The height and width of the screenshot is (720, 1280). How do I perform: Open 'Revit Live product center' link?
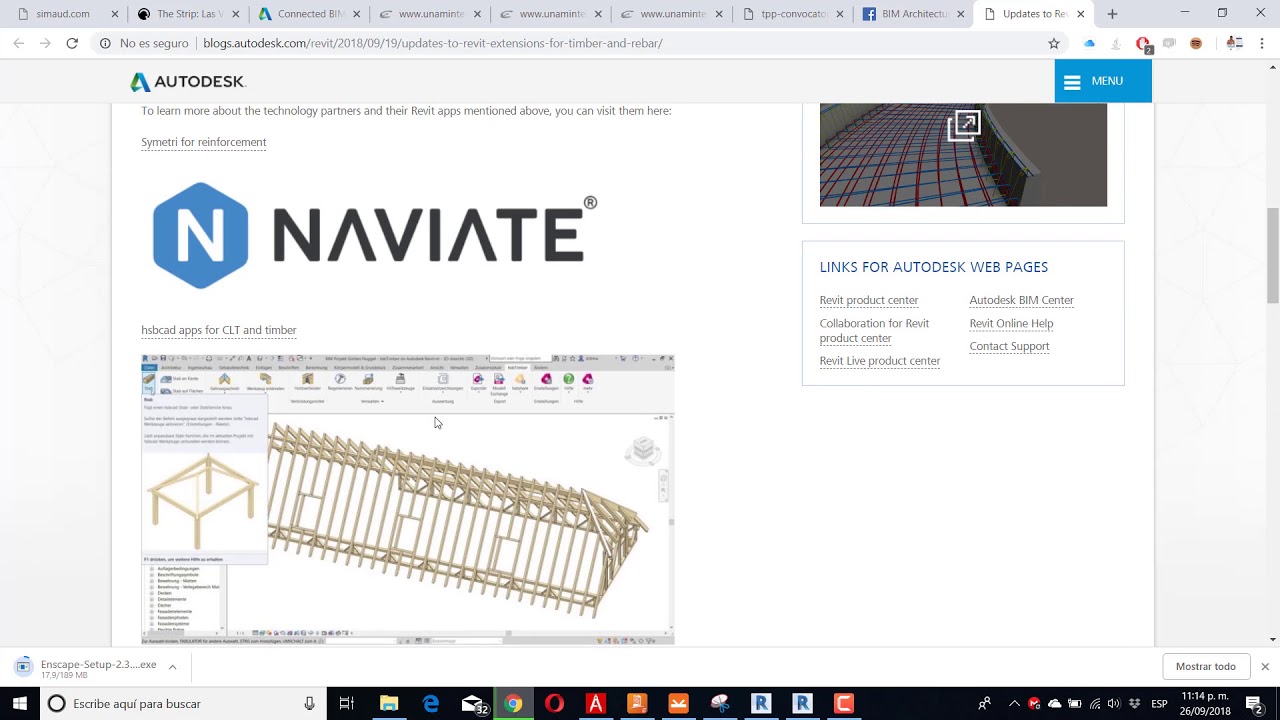tap(880, 361)
